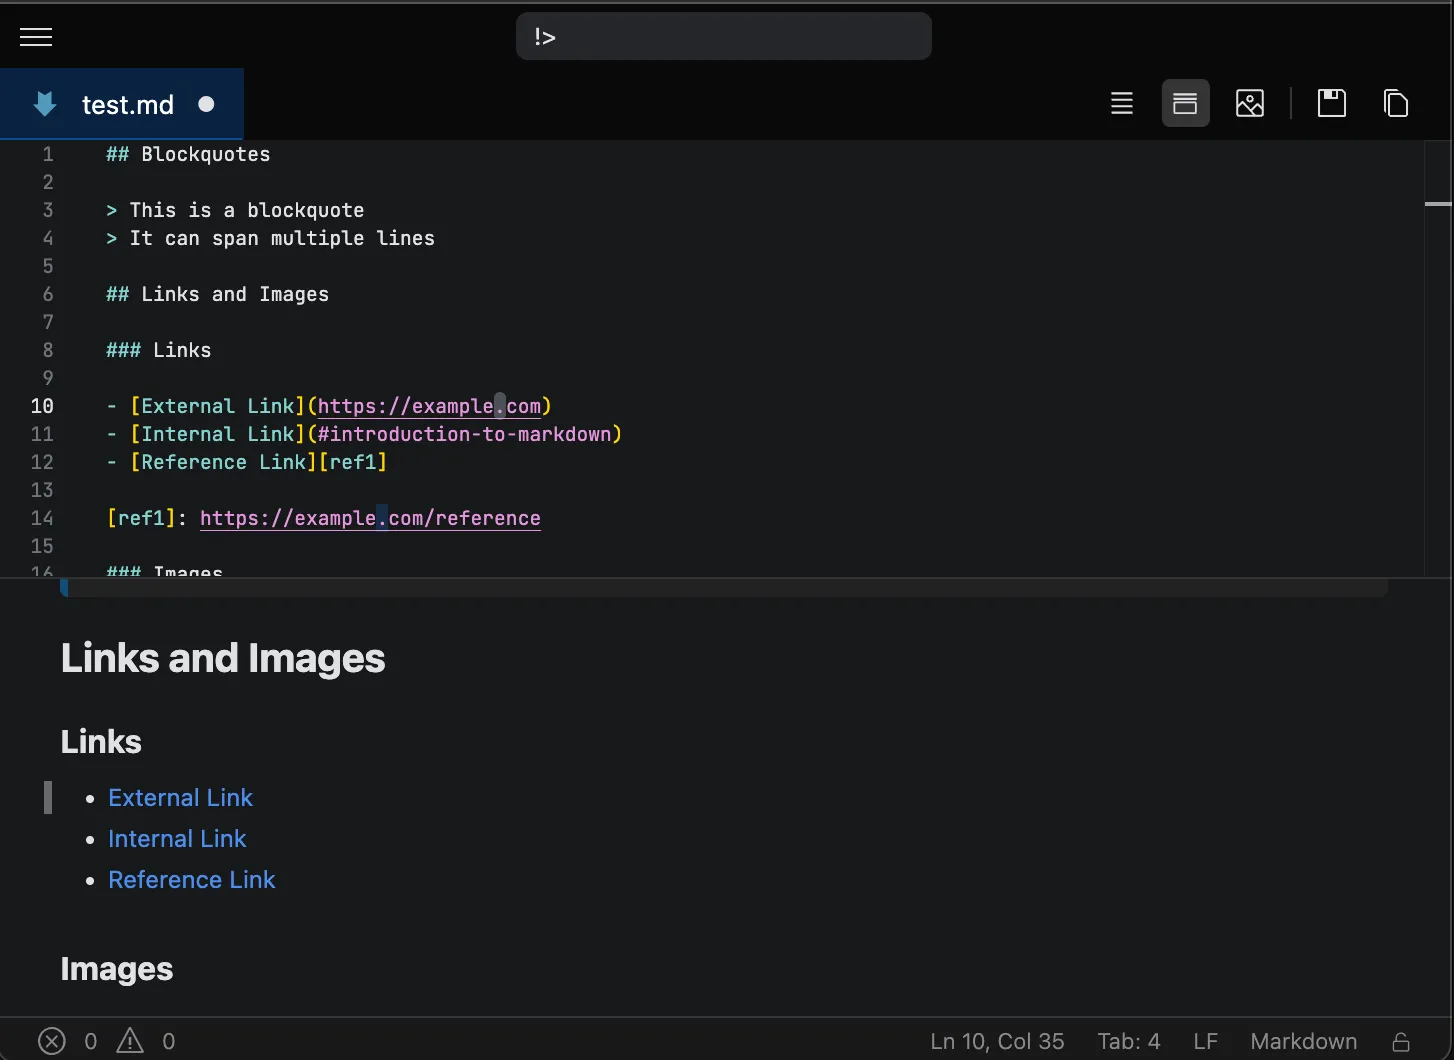Image resolution: width=1454 pixels, height=1060 pixels.
Task: Open the Markdown language mode selector
Action: (x=1303, y=1041)
